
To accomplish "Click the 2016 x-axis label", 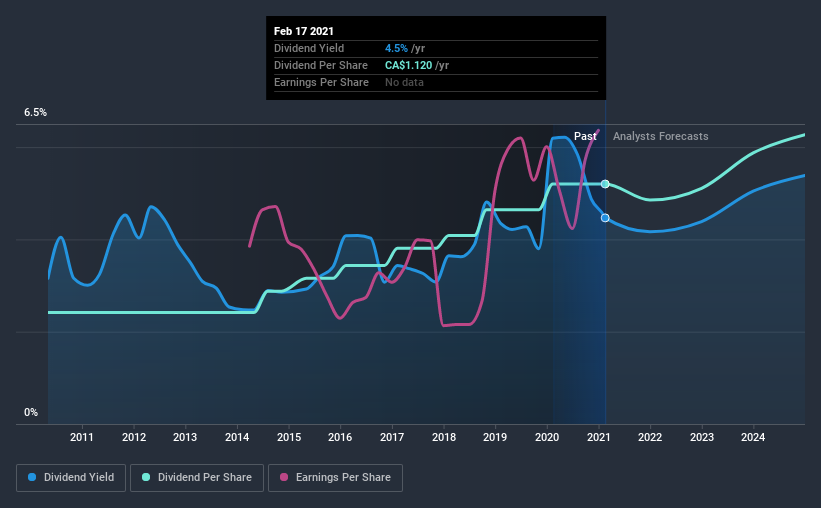I will (x=340, y=437).
